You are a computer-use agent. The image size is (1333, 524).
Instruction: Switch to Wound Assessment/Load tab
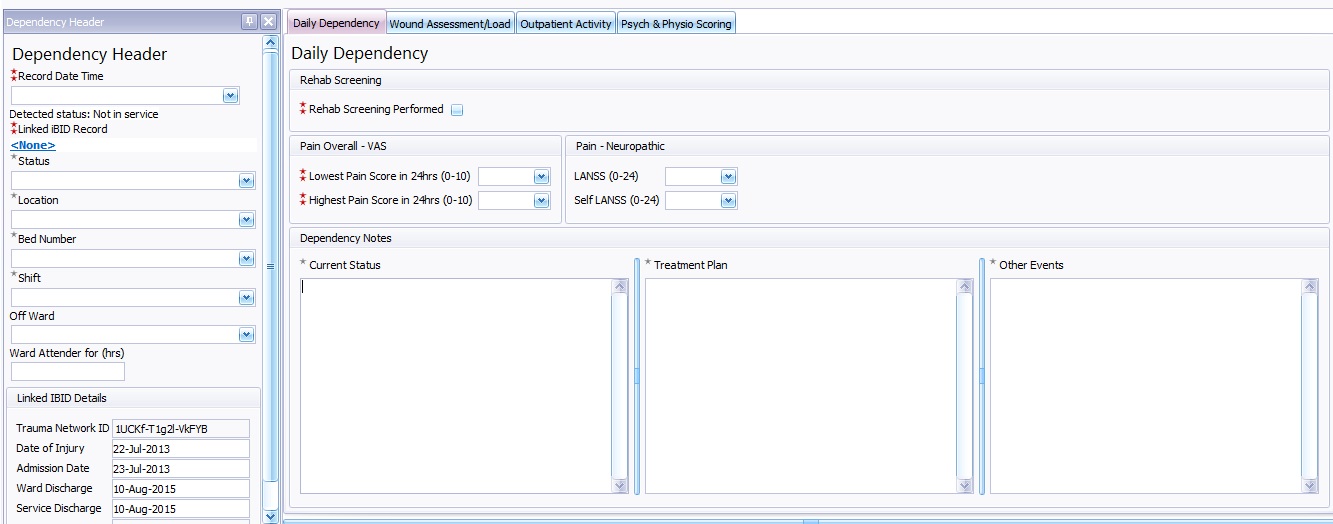(450, 24)
